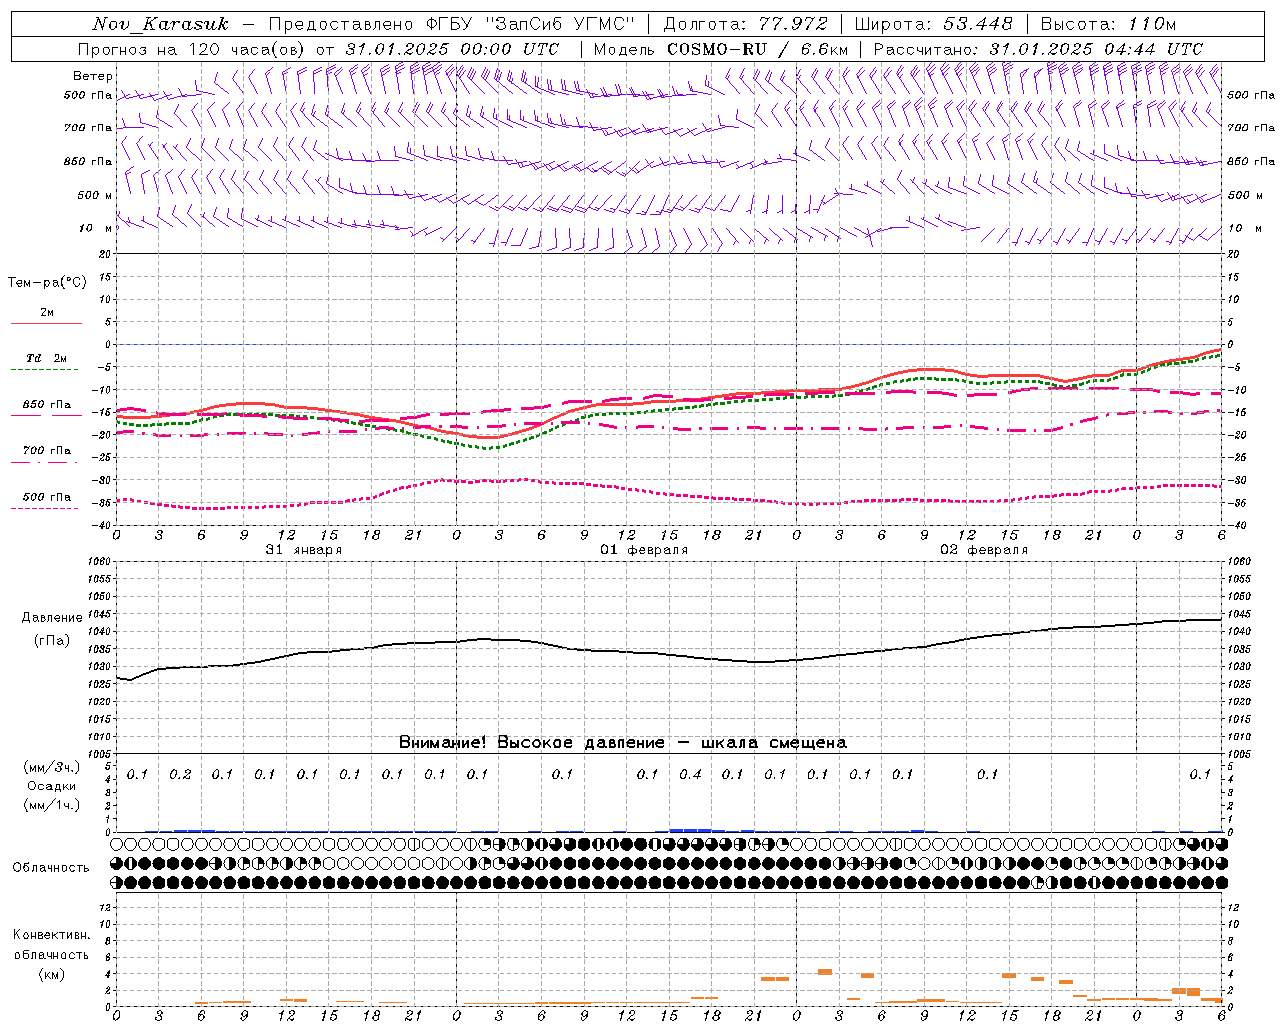Click the (мм/1ч.) precipitation unit label
Screen dimensions: 1280x1024
point(52,805)
